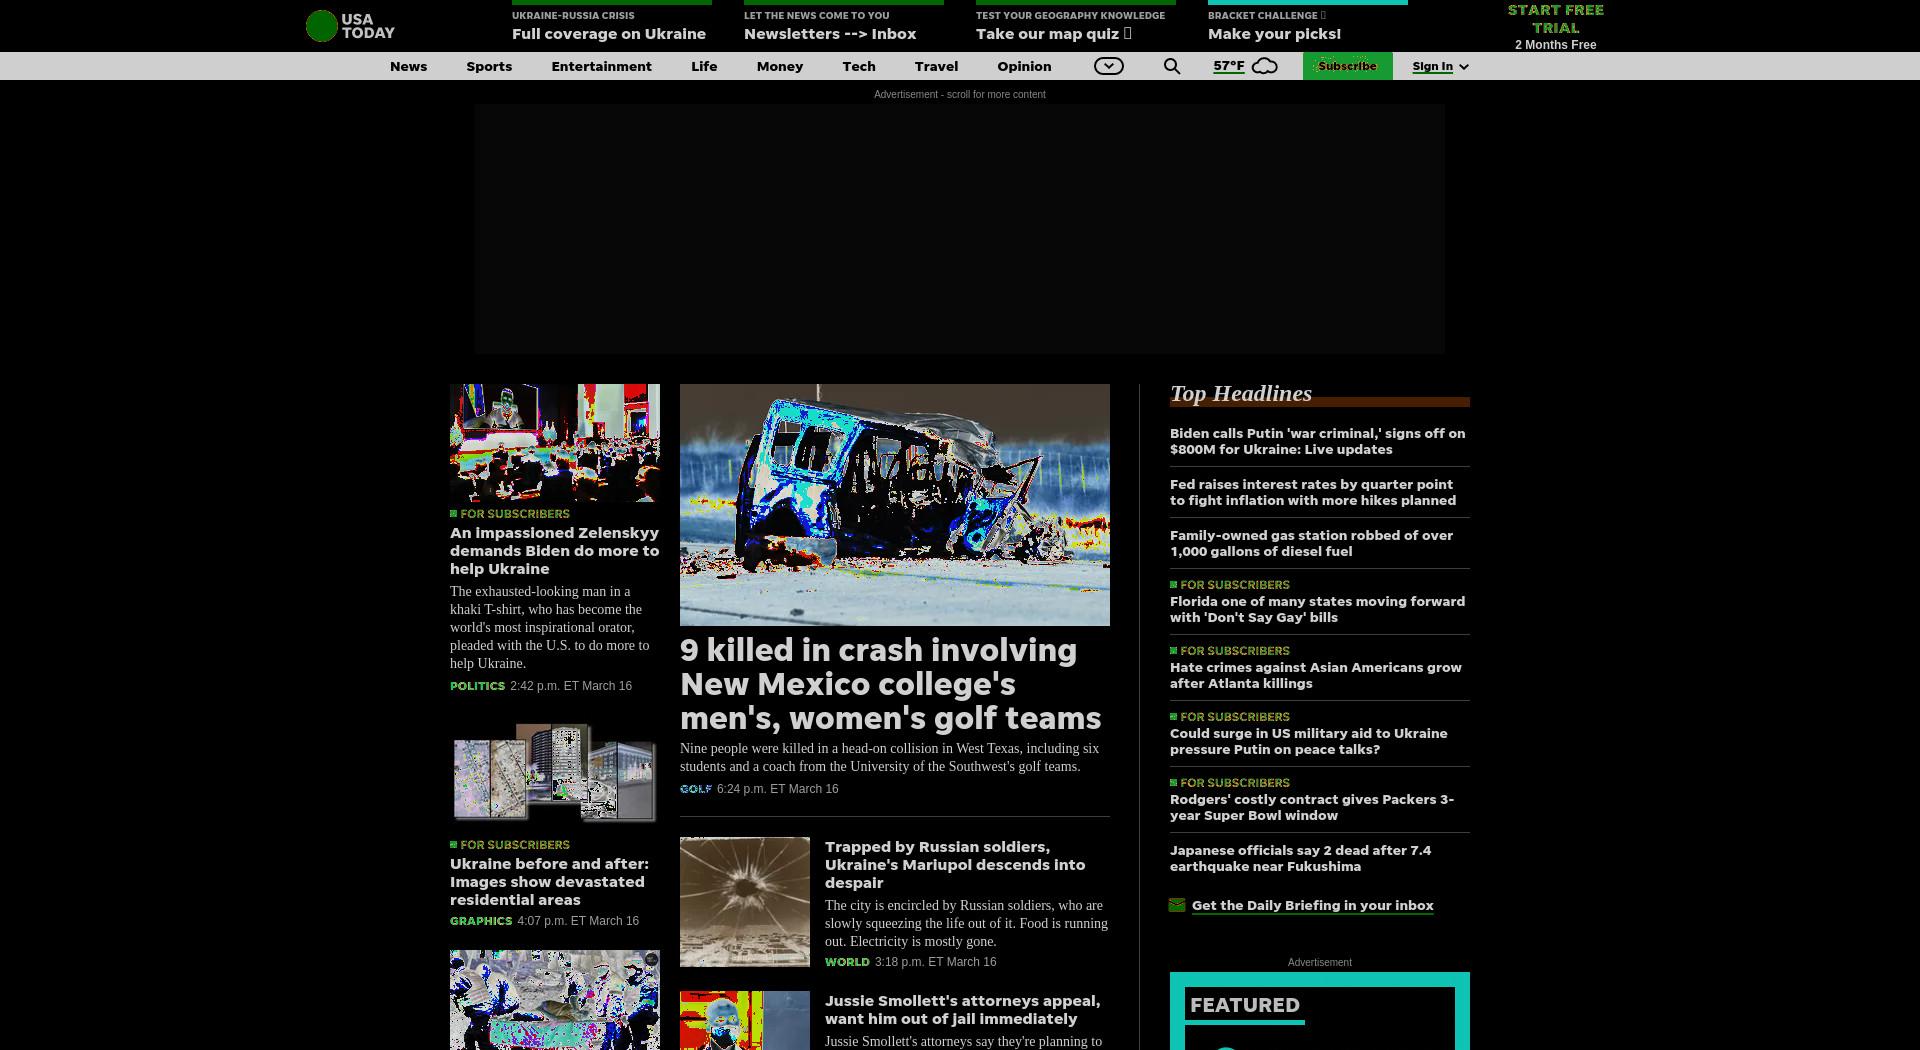Click the Top Headlines heading
The width and height of the screenshot is (1920, 1050).
tap(1241, 393)
